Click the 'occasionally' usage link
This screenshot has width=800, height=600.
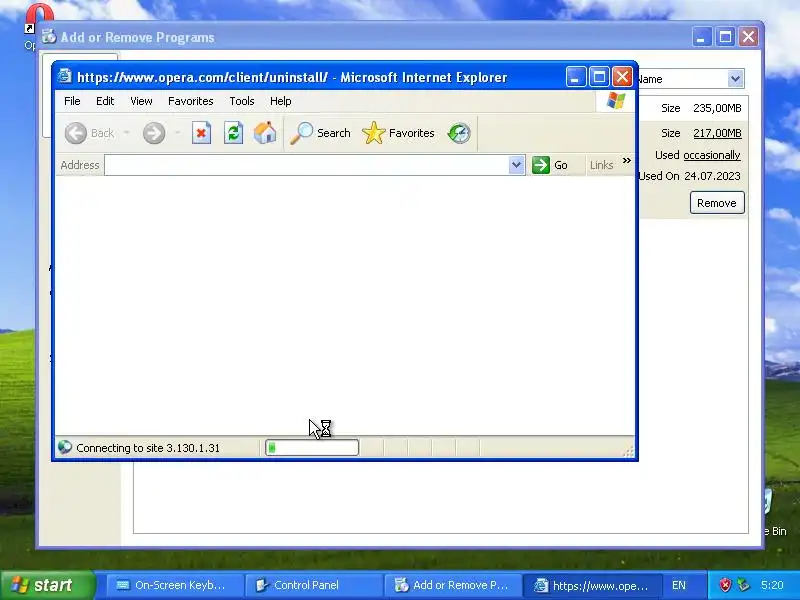coord(712,155)
